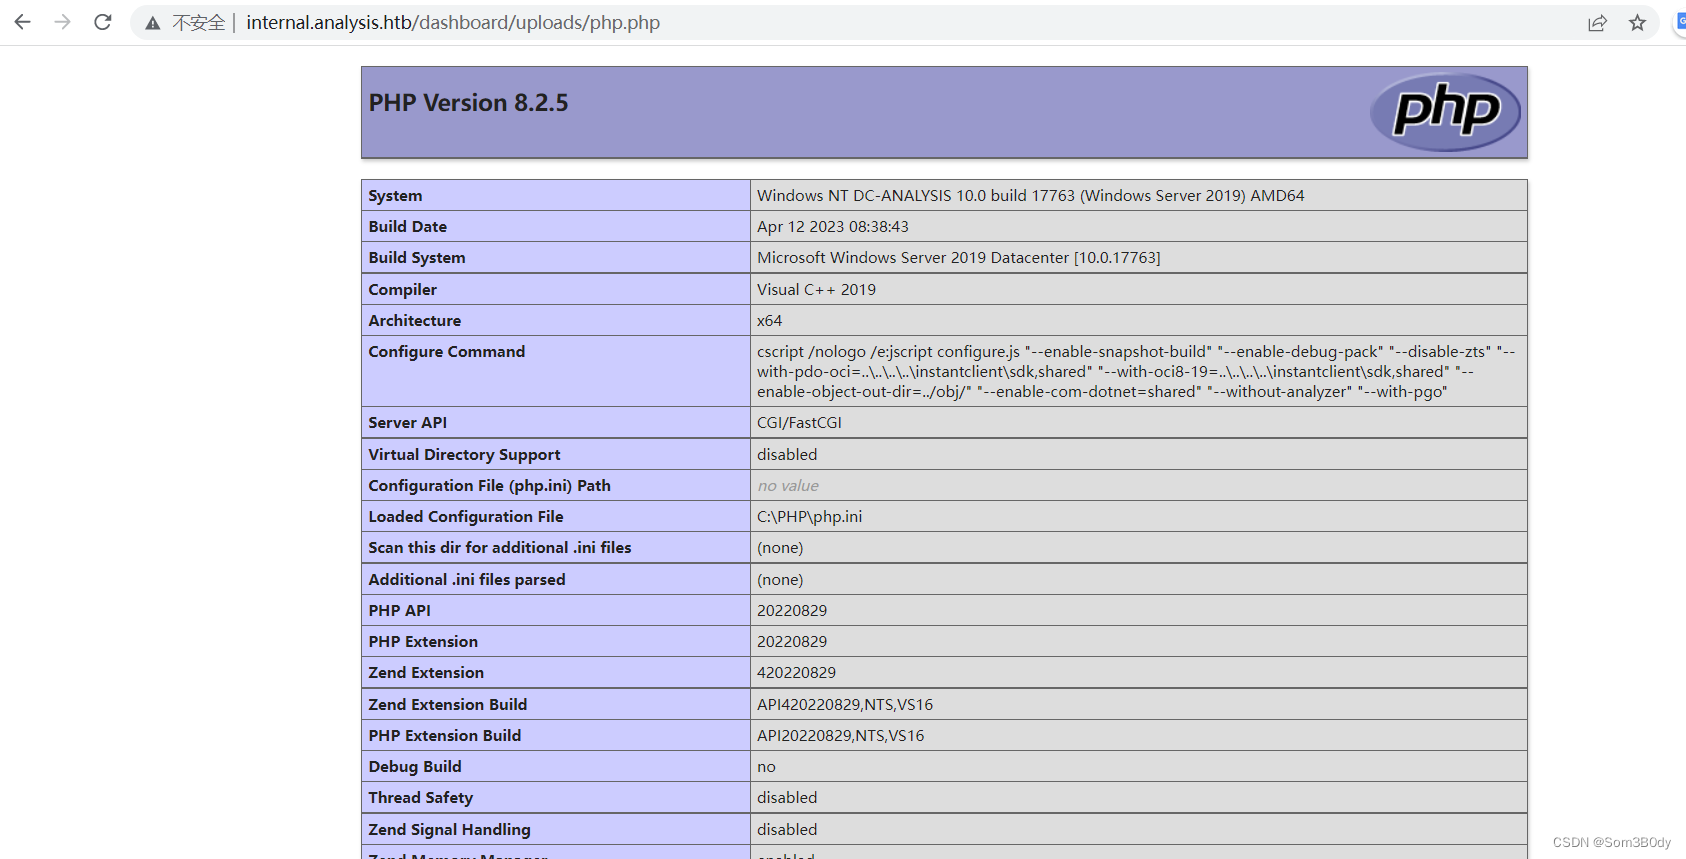Click the Thread Safety label
The image size is (1686, 859).
(x=420, y=798)
